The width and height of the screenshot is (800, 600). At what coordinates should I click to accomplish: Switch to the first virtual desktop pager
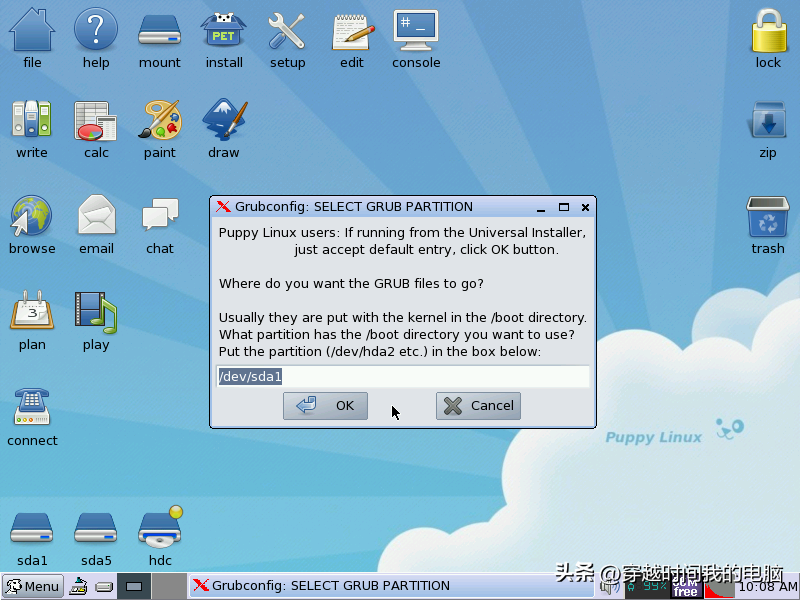pyautogui.click(x=134, y=586)
